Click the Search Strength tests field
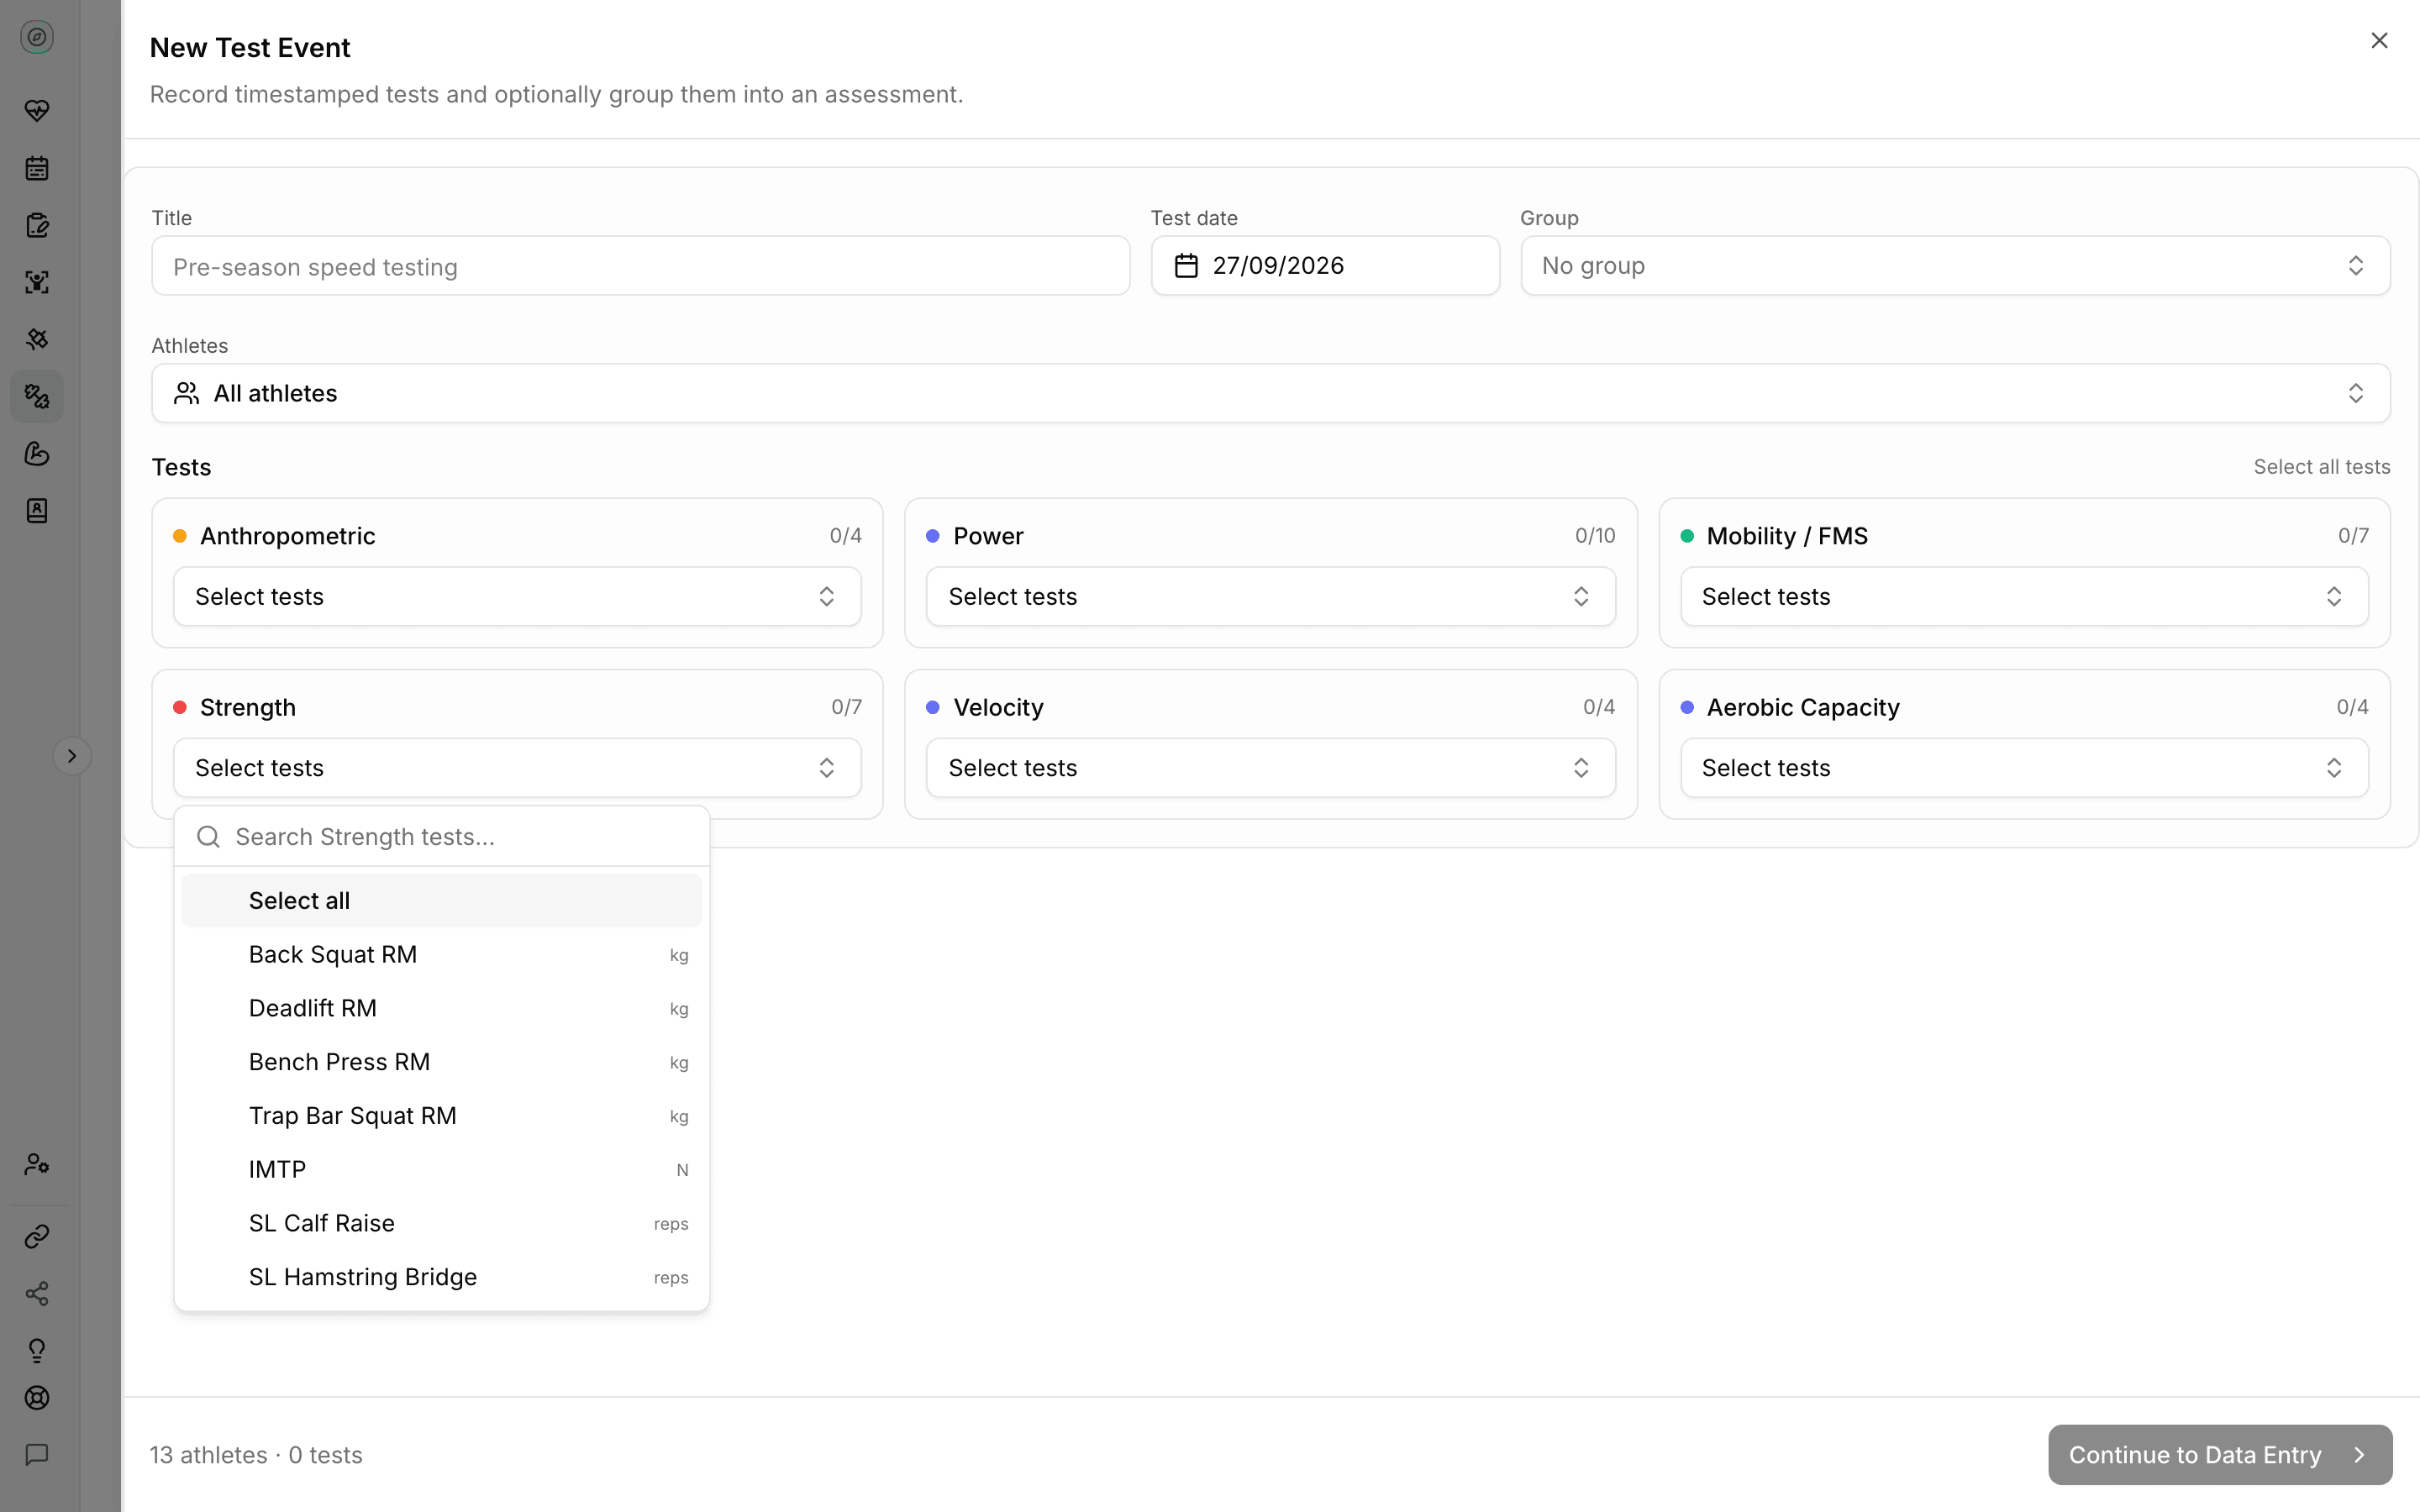Viewport: 2420px width, 1512px height. pyautogui.click(x=441, y=837)
